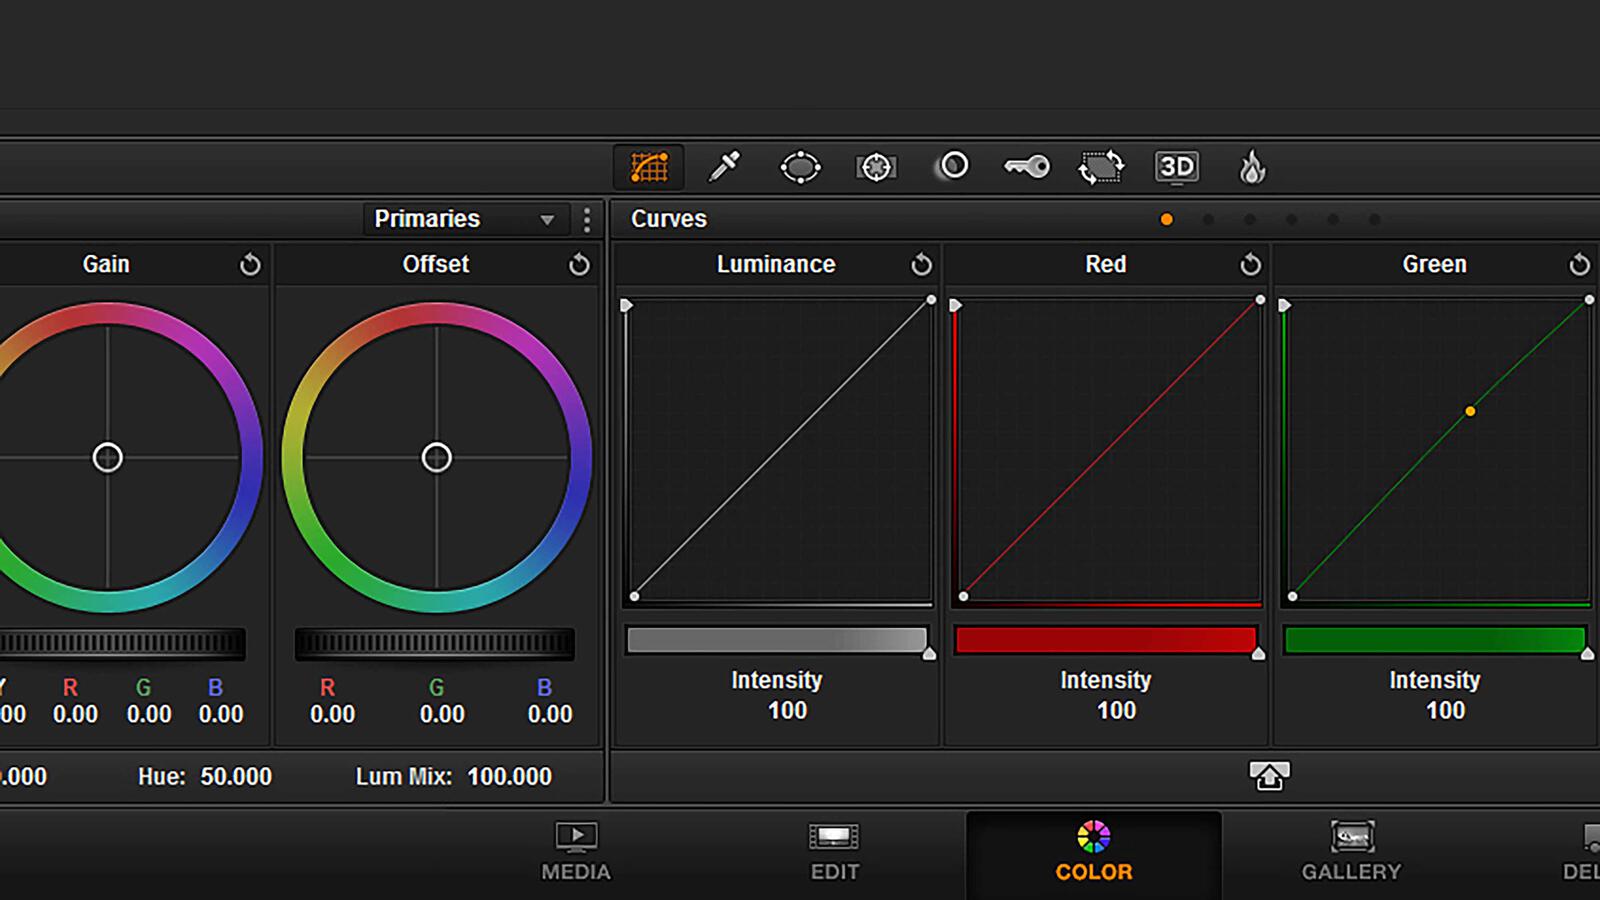Image resolution: width=1600 pixels, height=900 pixels.
Task: Open the Sizing palette icon
Action: 1101,167
